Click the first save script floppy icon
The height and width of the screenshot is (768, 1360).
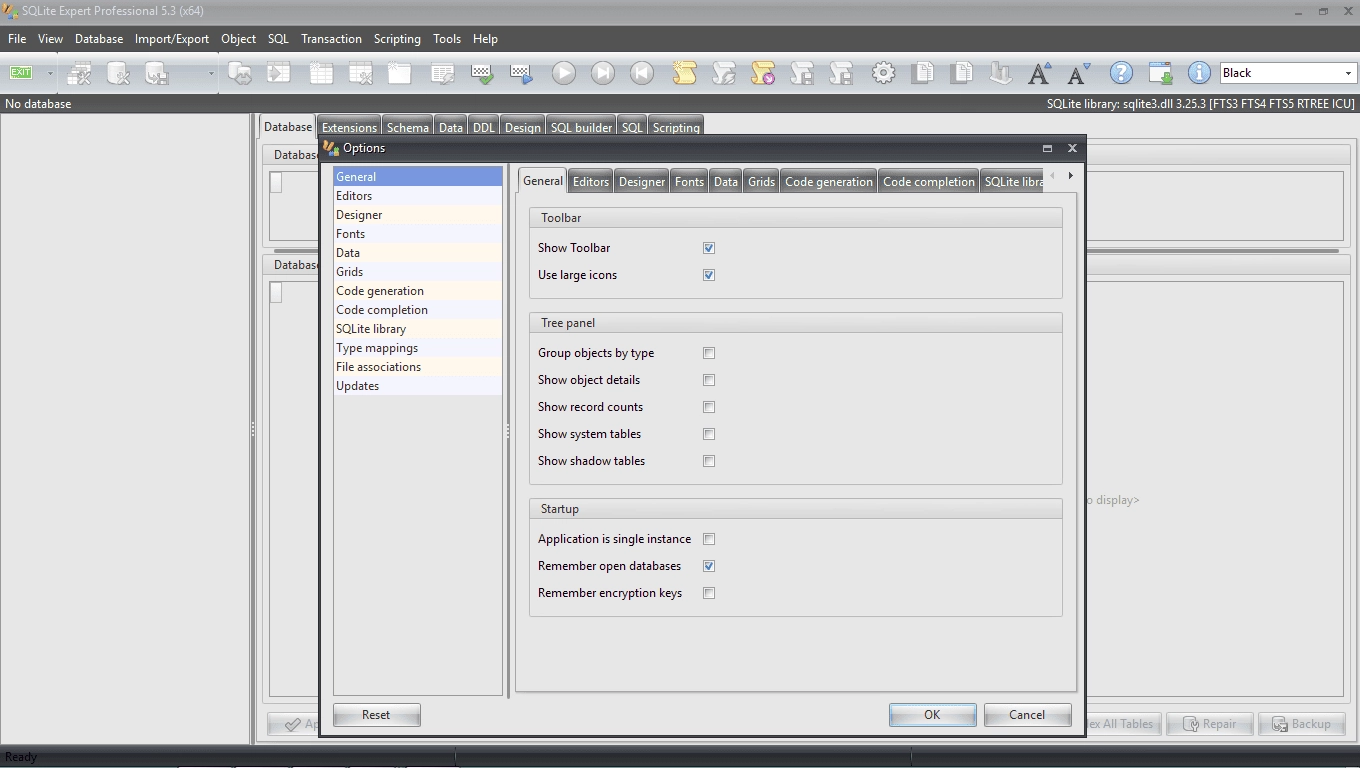802,73
